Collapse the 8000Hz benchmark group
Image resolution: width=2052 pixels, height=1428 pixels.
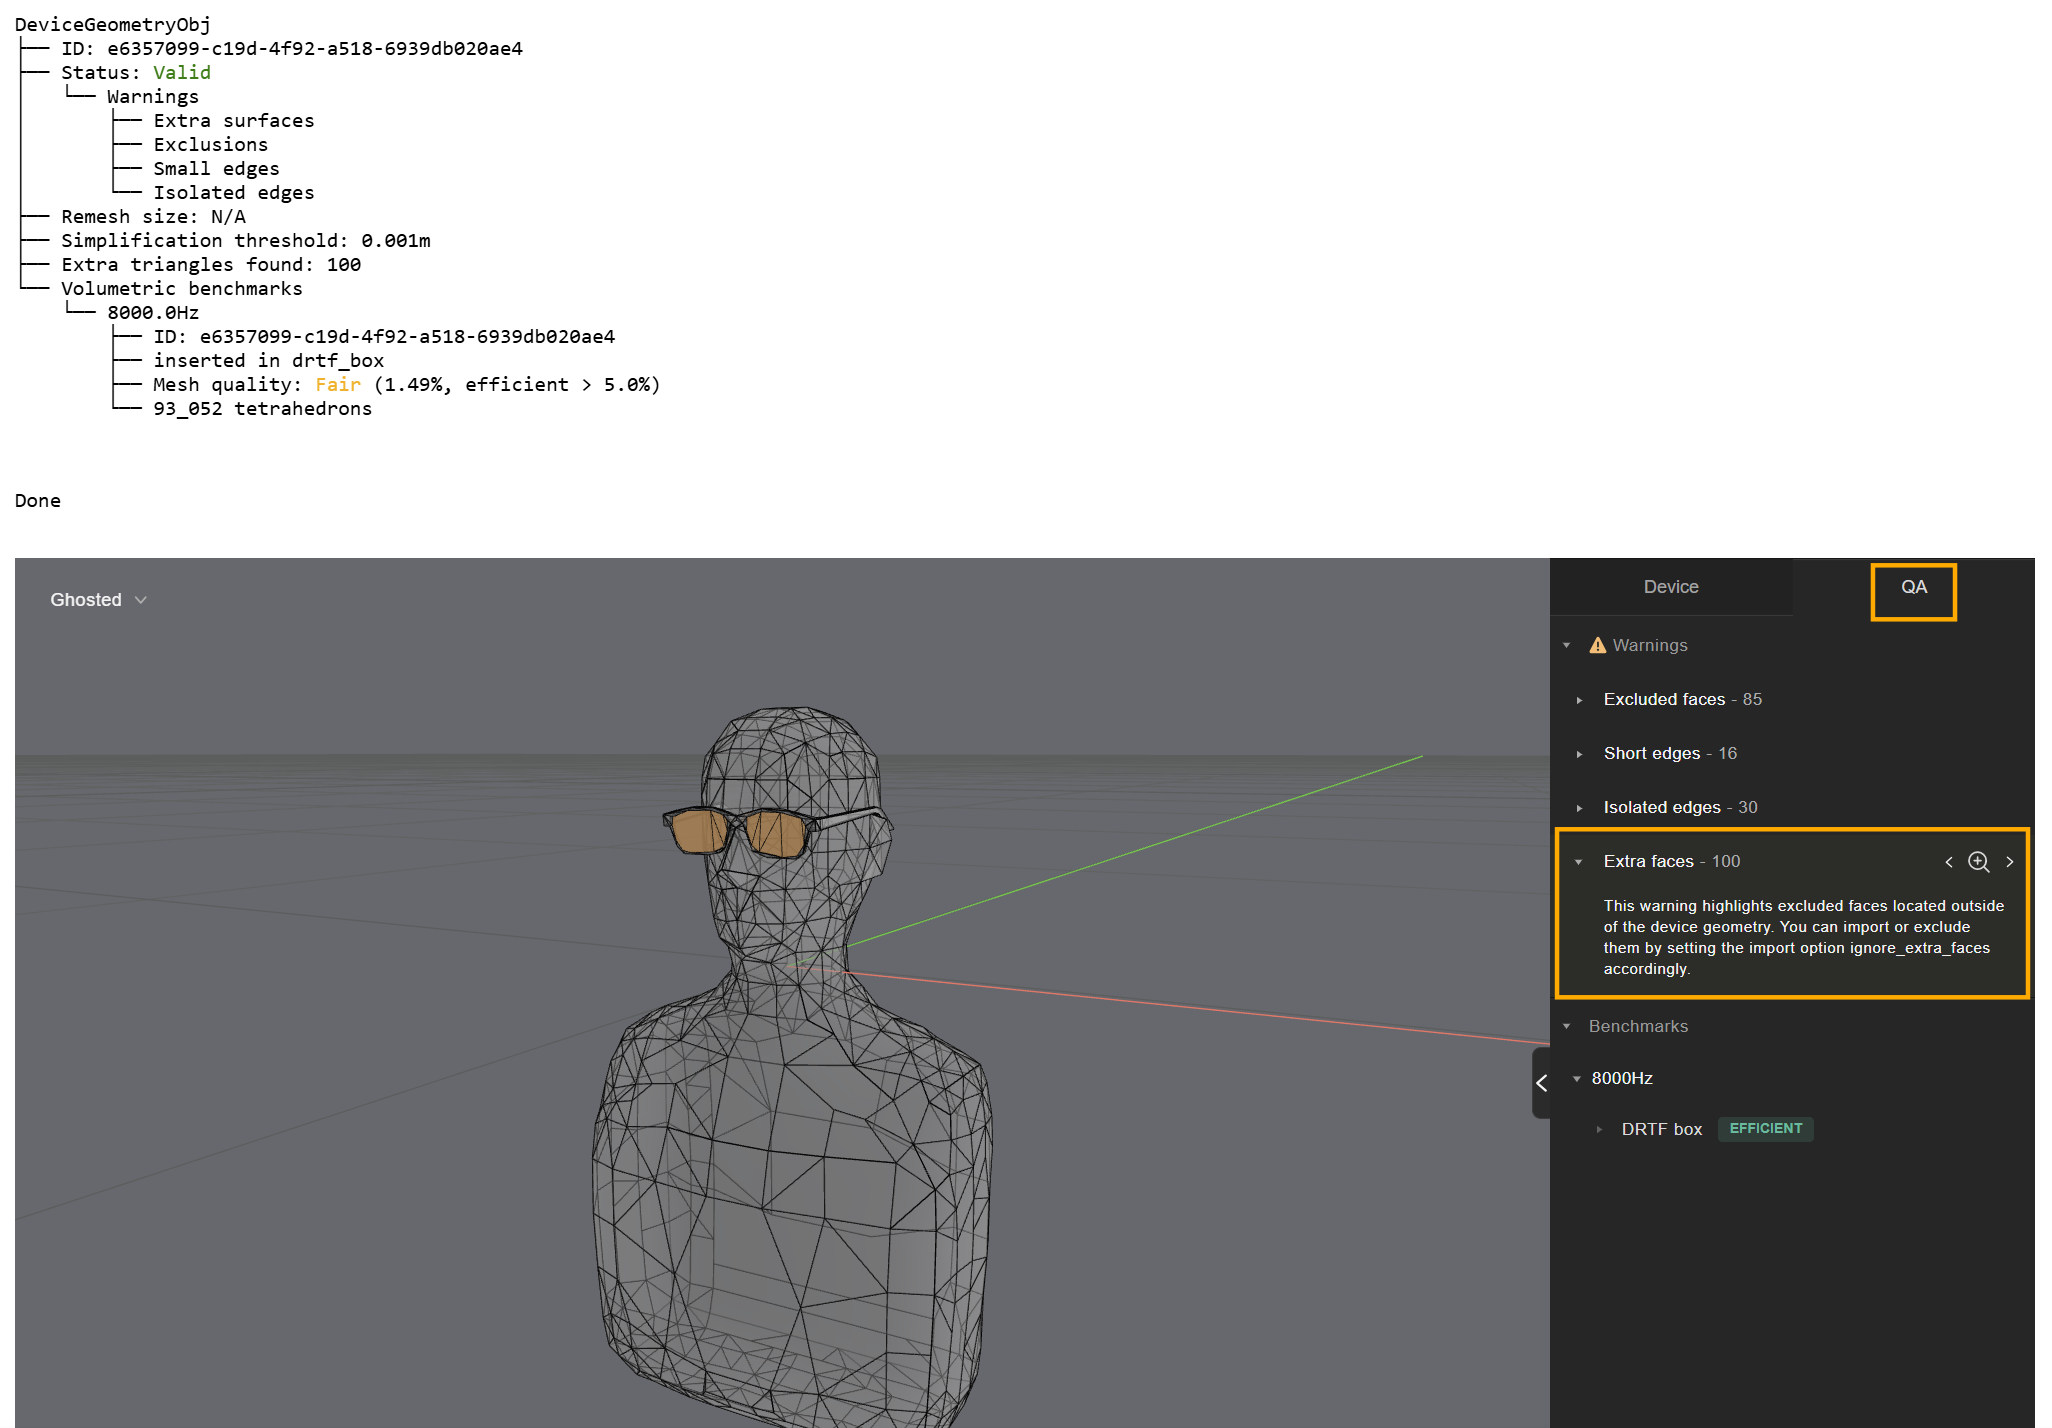point(1577,1079)
